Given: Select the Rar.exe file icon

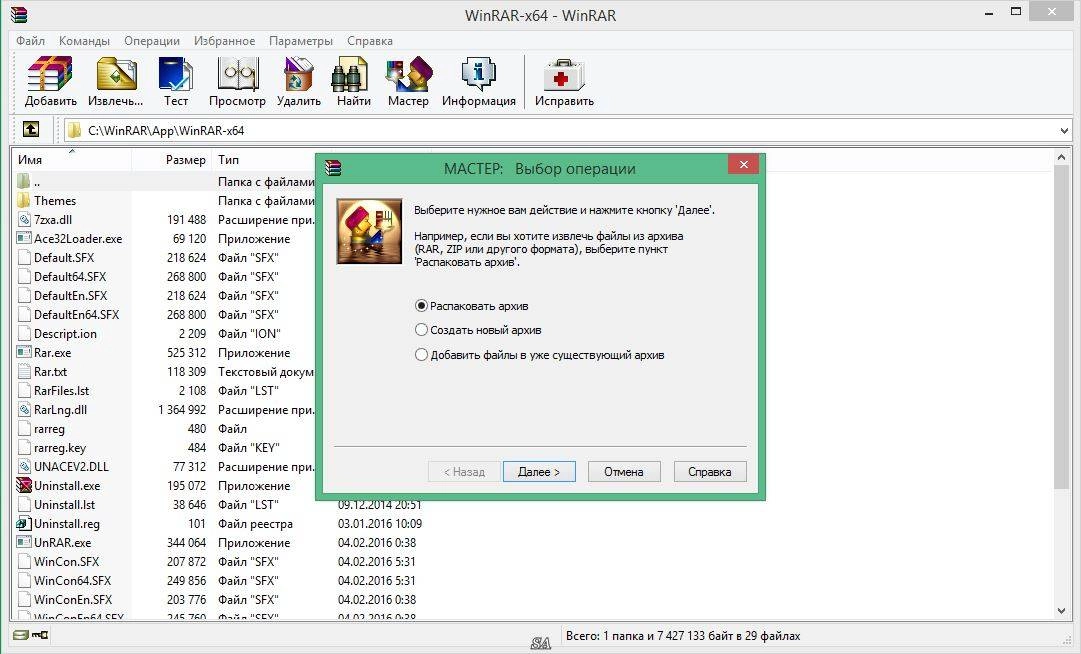Looking at the screenshot, I should coord(24,352).
